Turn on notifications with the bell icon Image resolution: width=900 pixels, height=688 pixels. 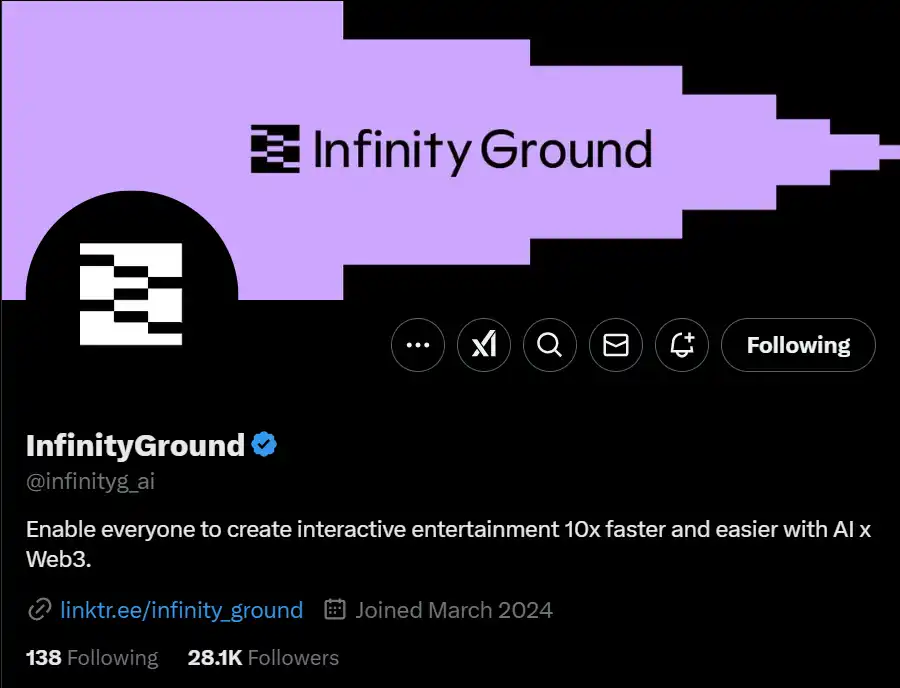tap(682, 346)
